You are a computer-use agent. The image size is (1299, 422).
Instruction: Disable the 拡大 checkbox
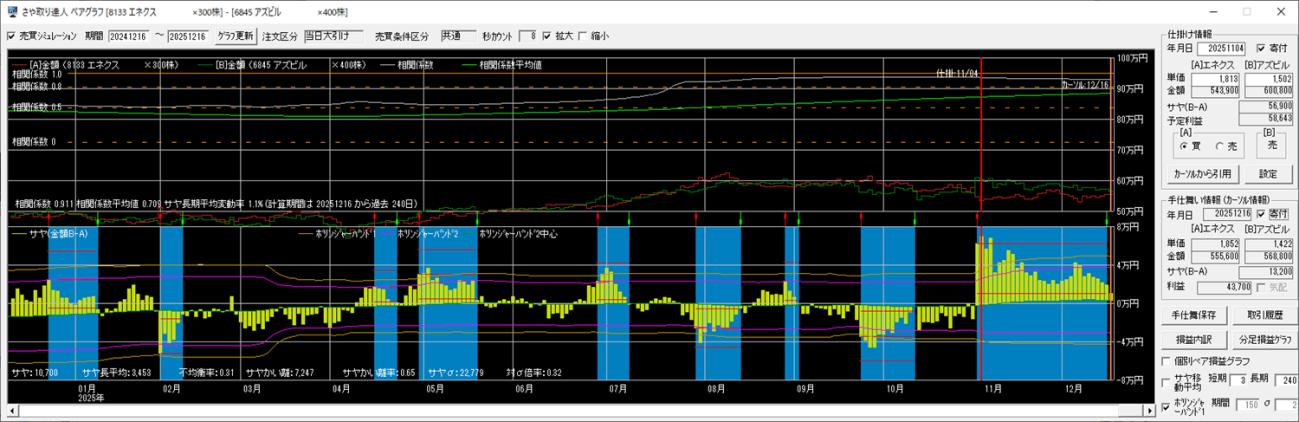click(x=547, y=36)
